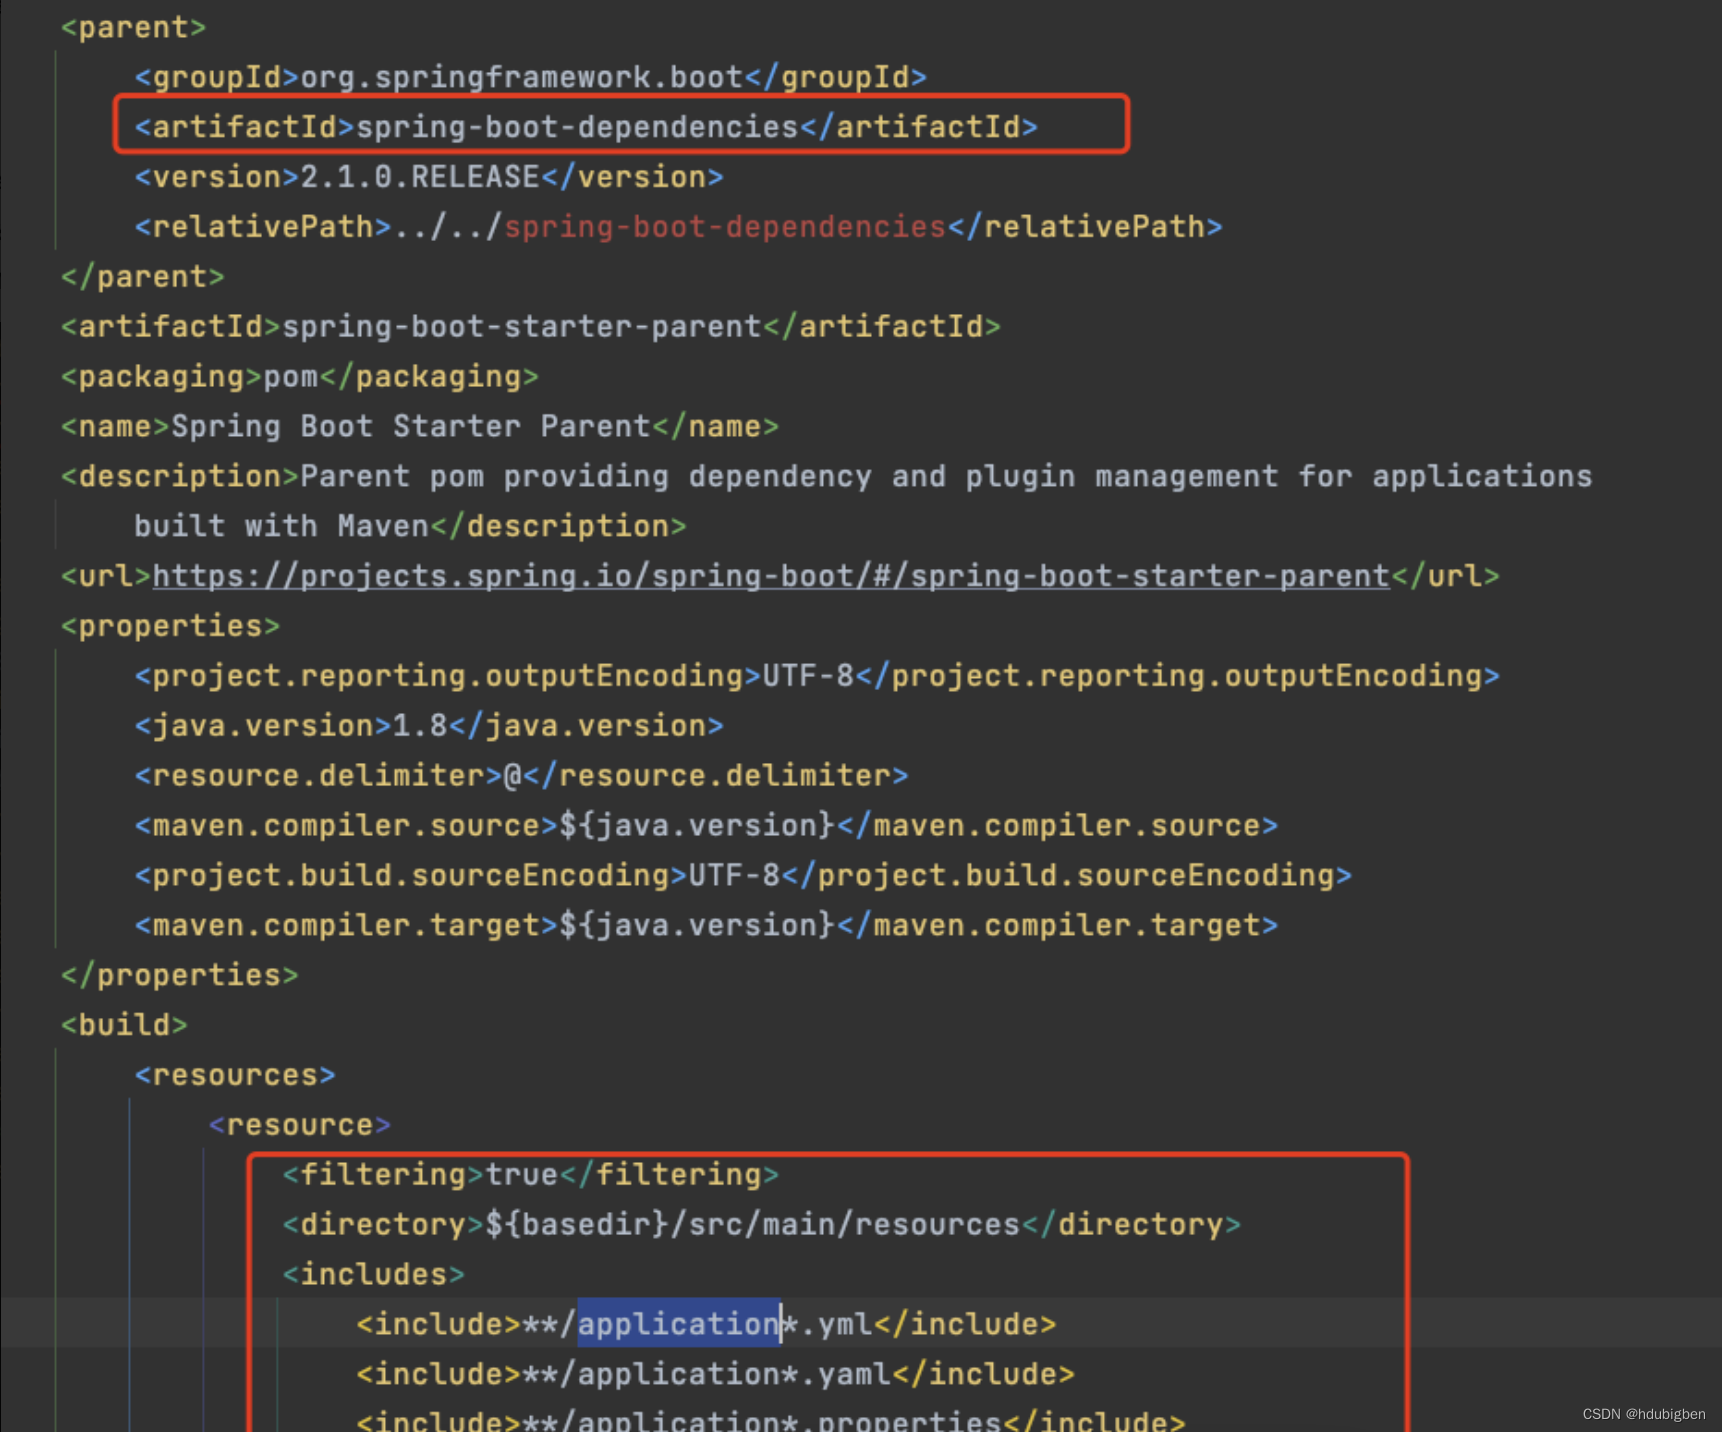Click name Spring Boot Starter Parent
1722x1432 pixels.
(411, 427)
